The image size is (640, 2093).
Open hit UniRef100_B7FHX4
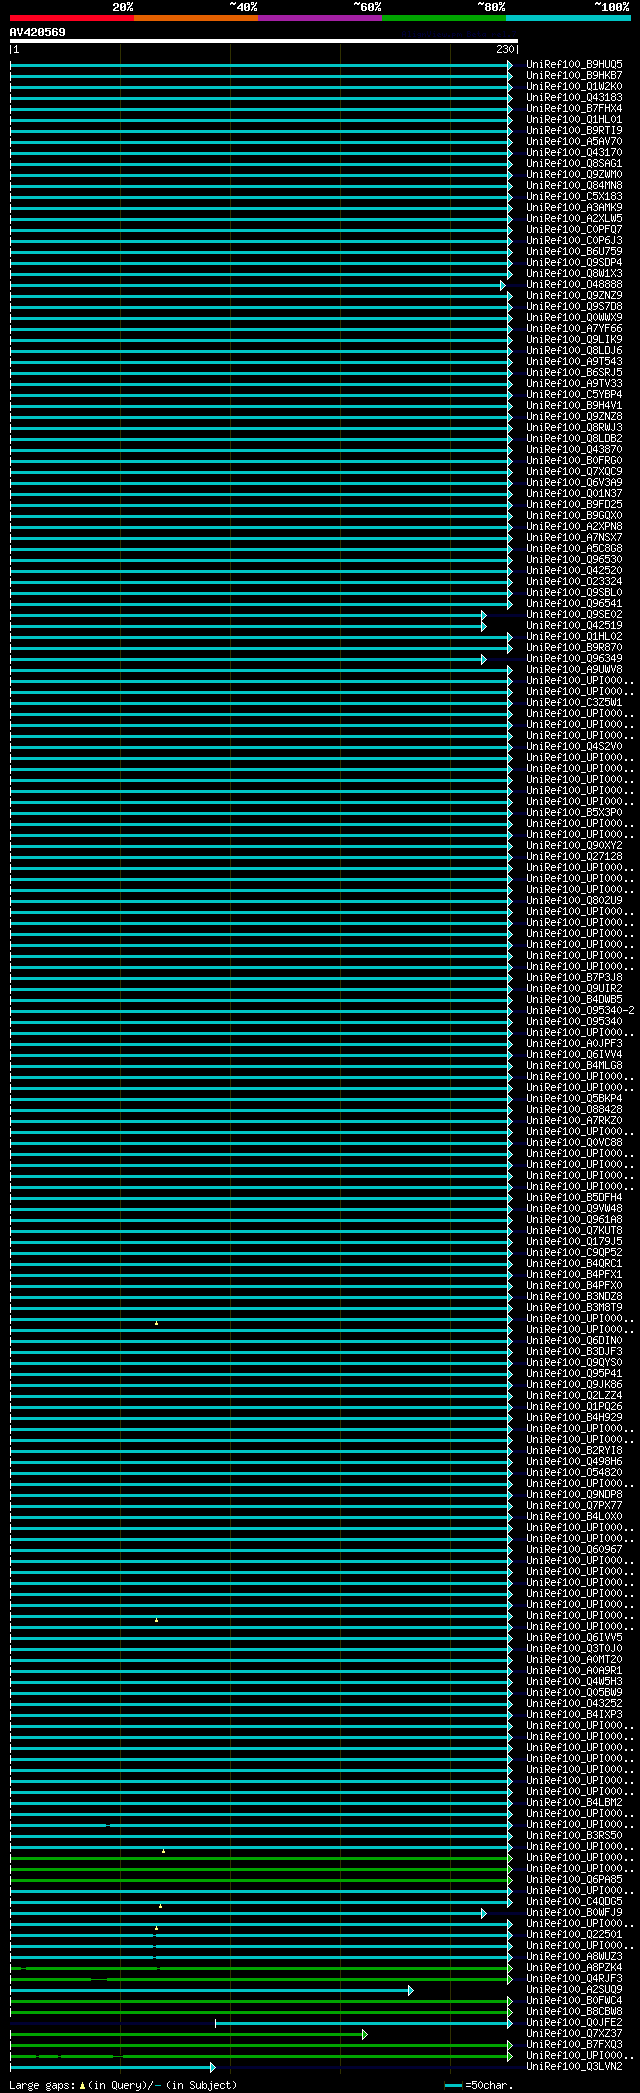(x=574, y=109)
